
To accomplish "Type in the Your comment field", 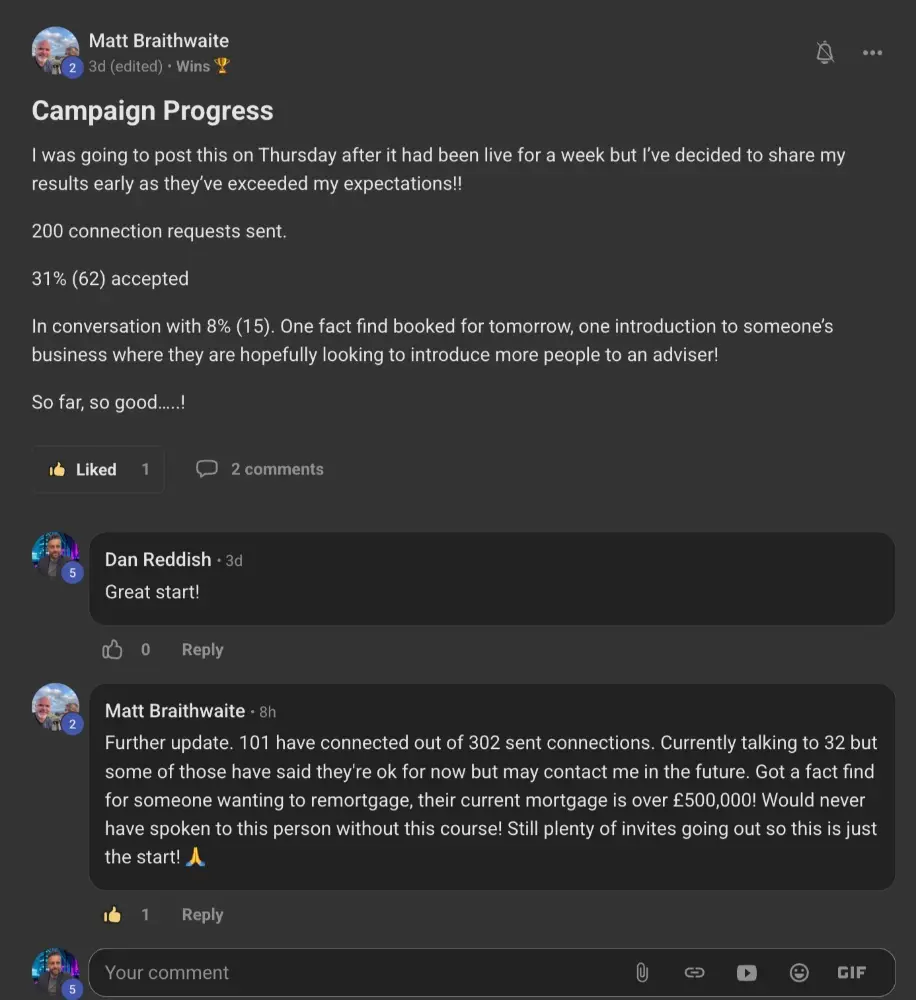I will 360,972.
